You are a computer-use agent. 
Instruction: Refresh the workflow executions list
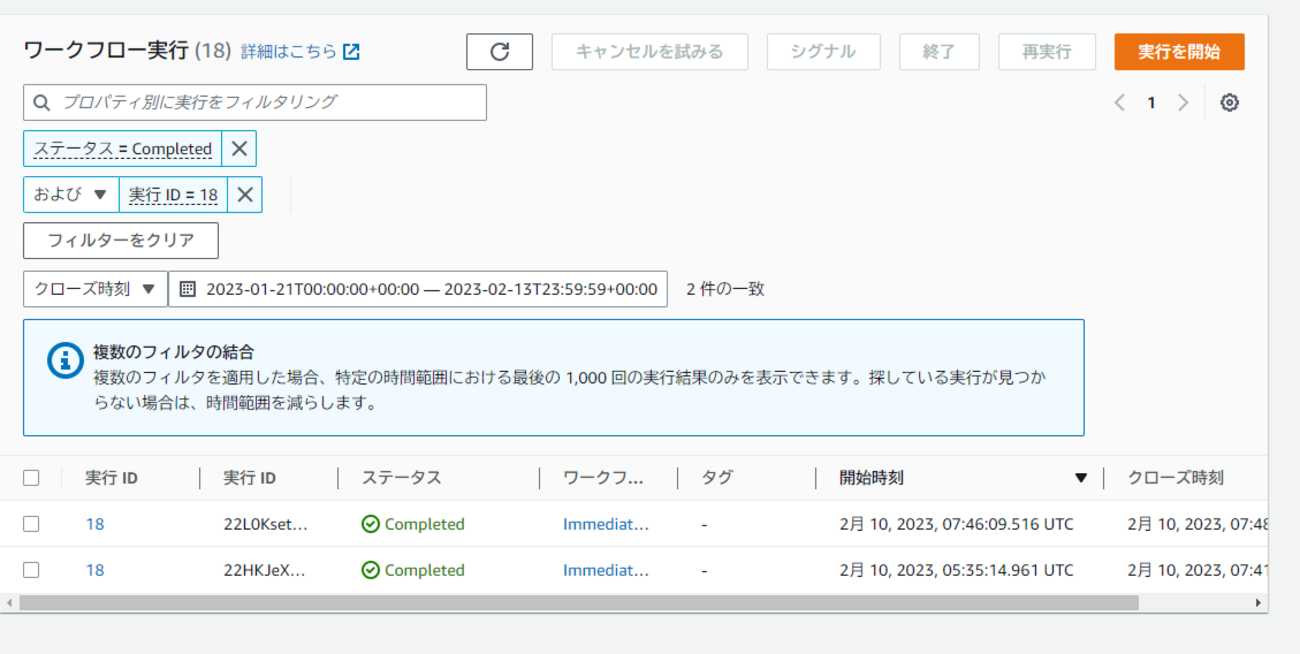(x=499, y=51)
